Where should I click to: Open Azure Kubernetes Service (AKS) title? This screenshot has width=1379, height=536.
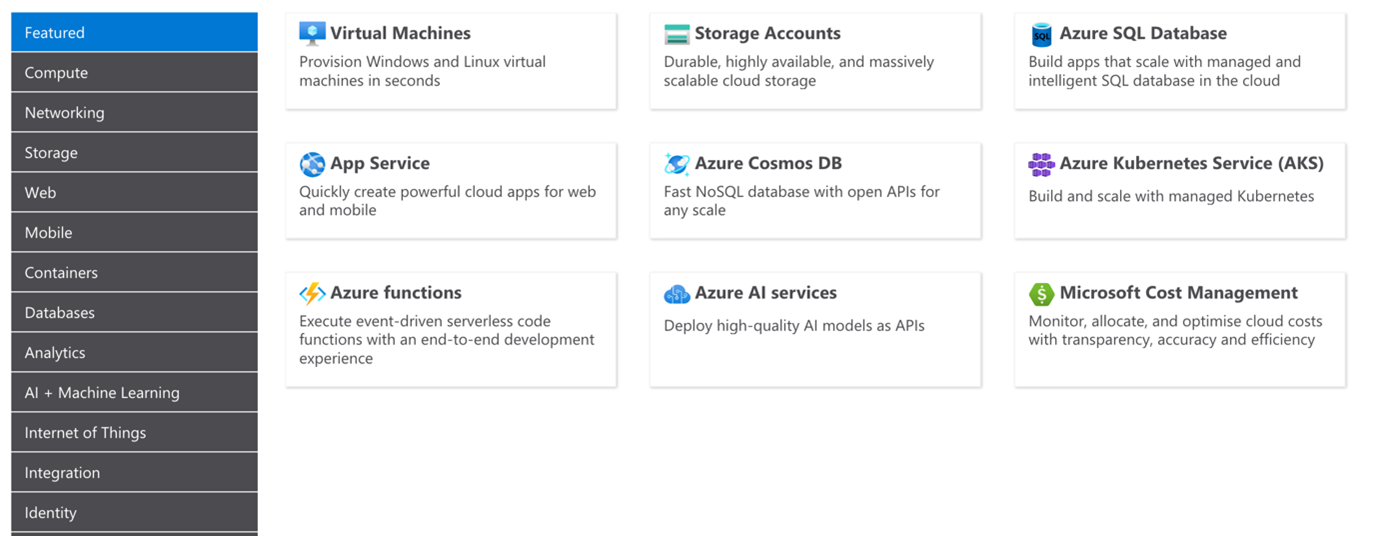(x=1191, y=163)
